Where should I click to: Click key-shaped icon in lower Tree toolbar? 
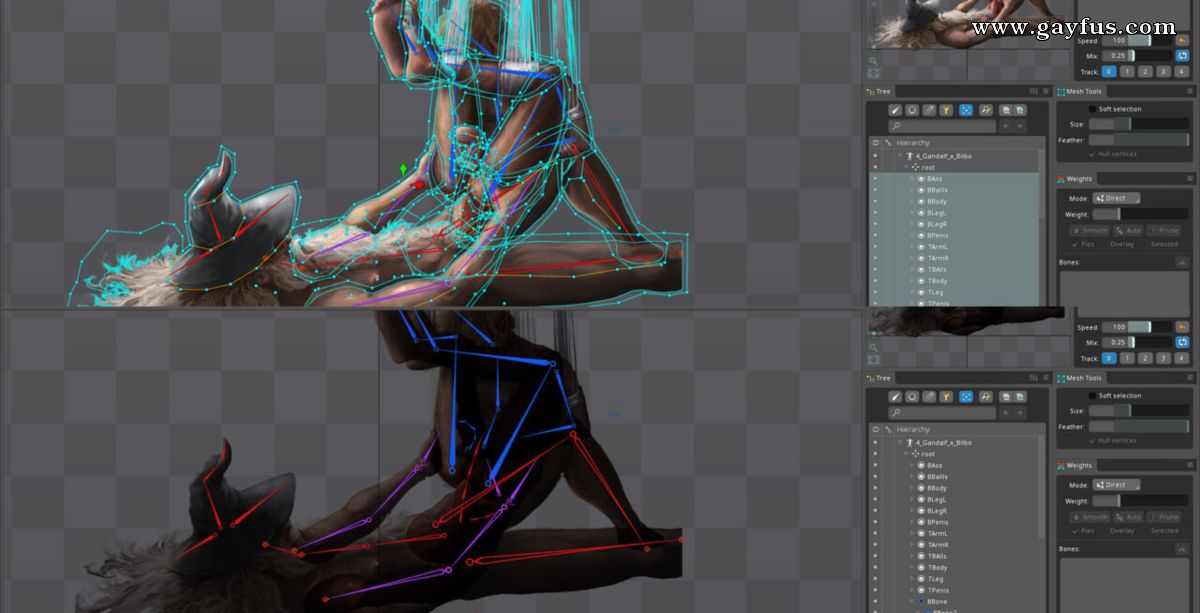[x=985, y=397]
